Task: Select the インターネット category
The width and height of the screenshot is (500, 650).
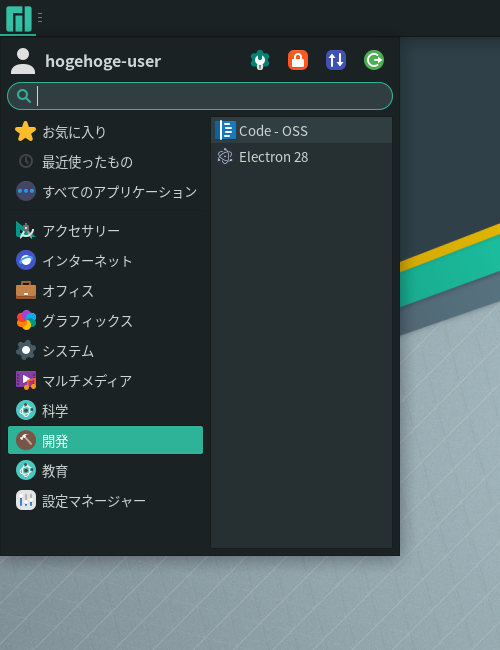Action: point(105,260)
